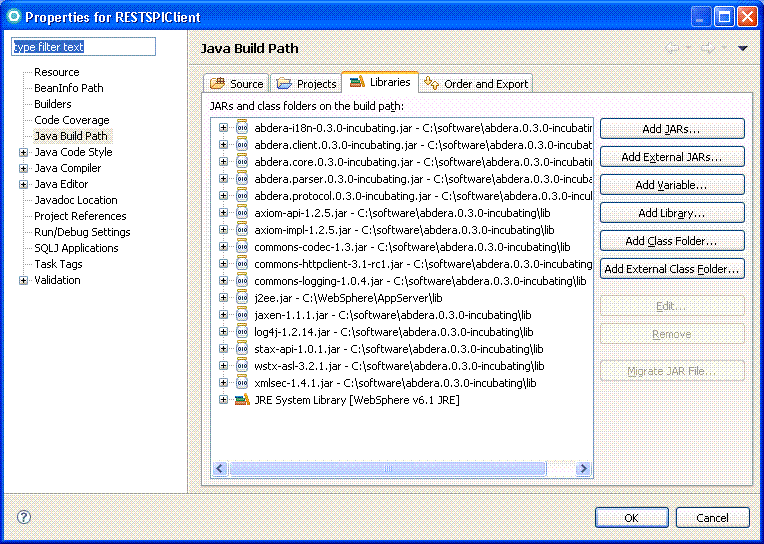
Task: Click the jar icon of stax-api-1.0.1.jar
Action: pyautogui.click(x=242, y=349)
